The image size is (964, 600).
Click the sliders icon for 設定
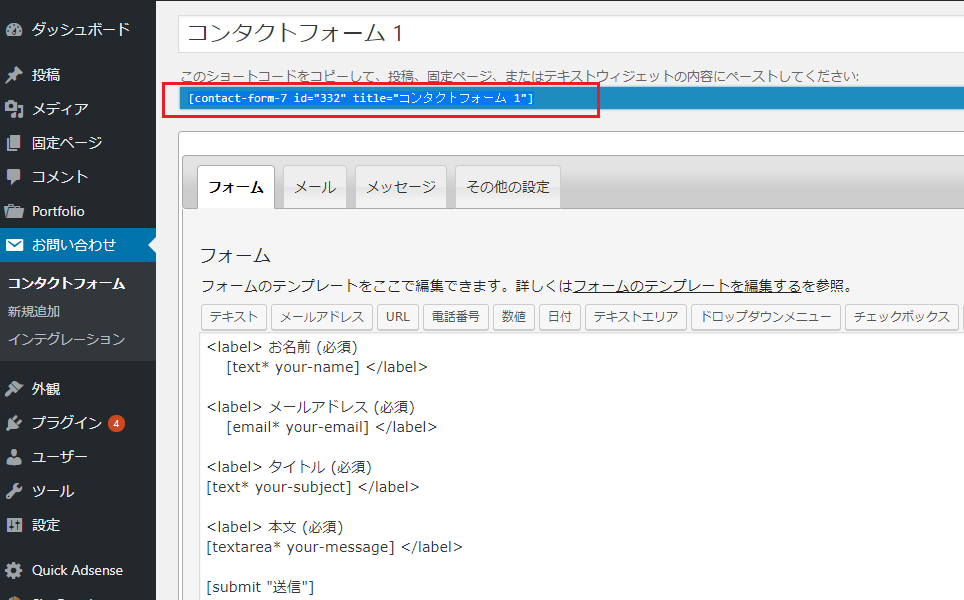pyautogui.click(x=14, y=525)
